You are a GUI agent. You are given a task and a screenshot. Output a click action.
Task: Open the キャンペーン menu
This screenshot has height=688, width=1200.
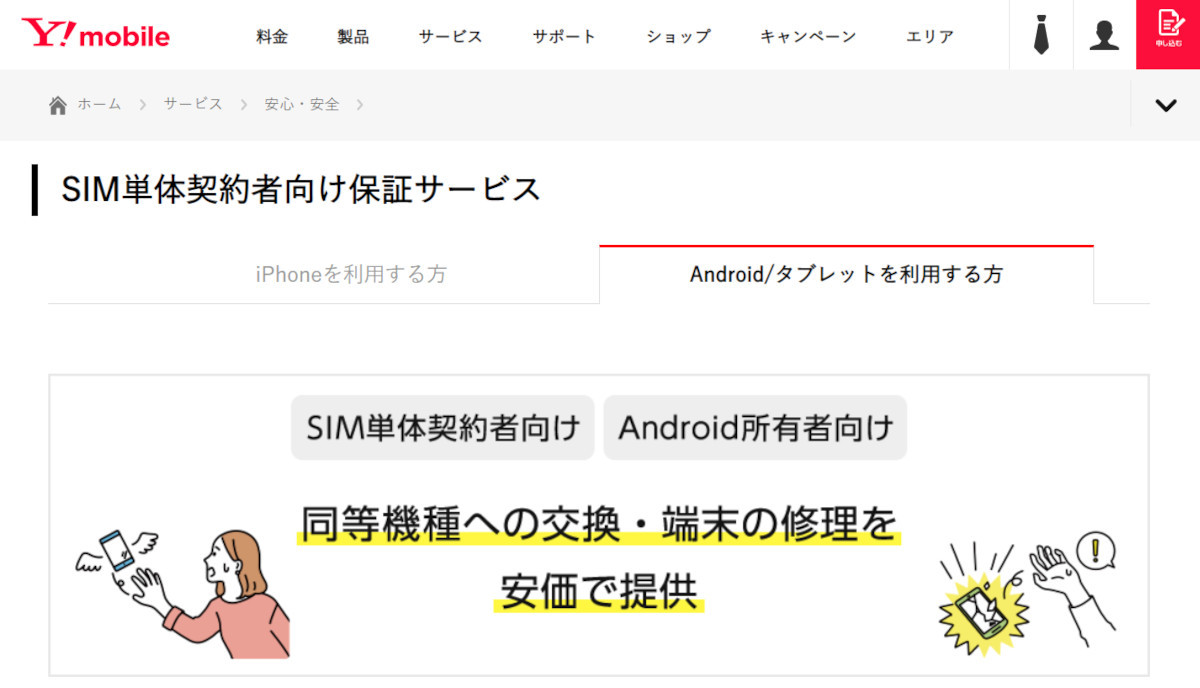pyautogui.click(x=808, y=37)
